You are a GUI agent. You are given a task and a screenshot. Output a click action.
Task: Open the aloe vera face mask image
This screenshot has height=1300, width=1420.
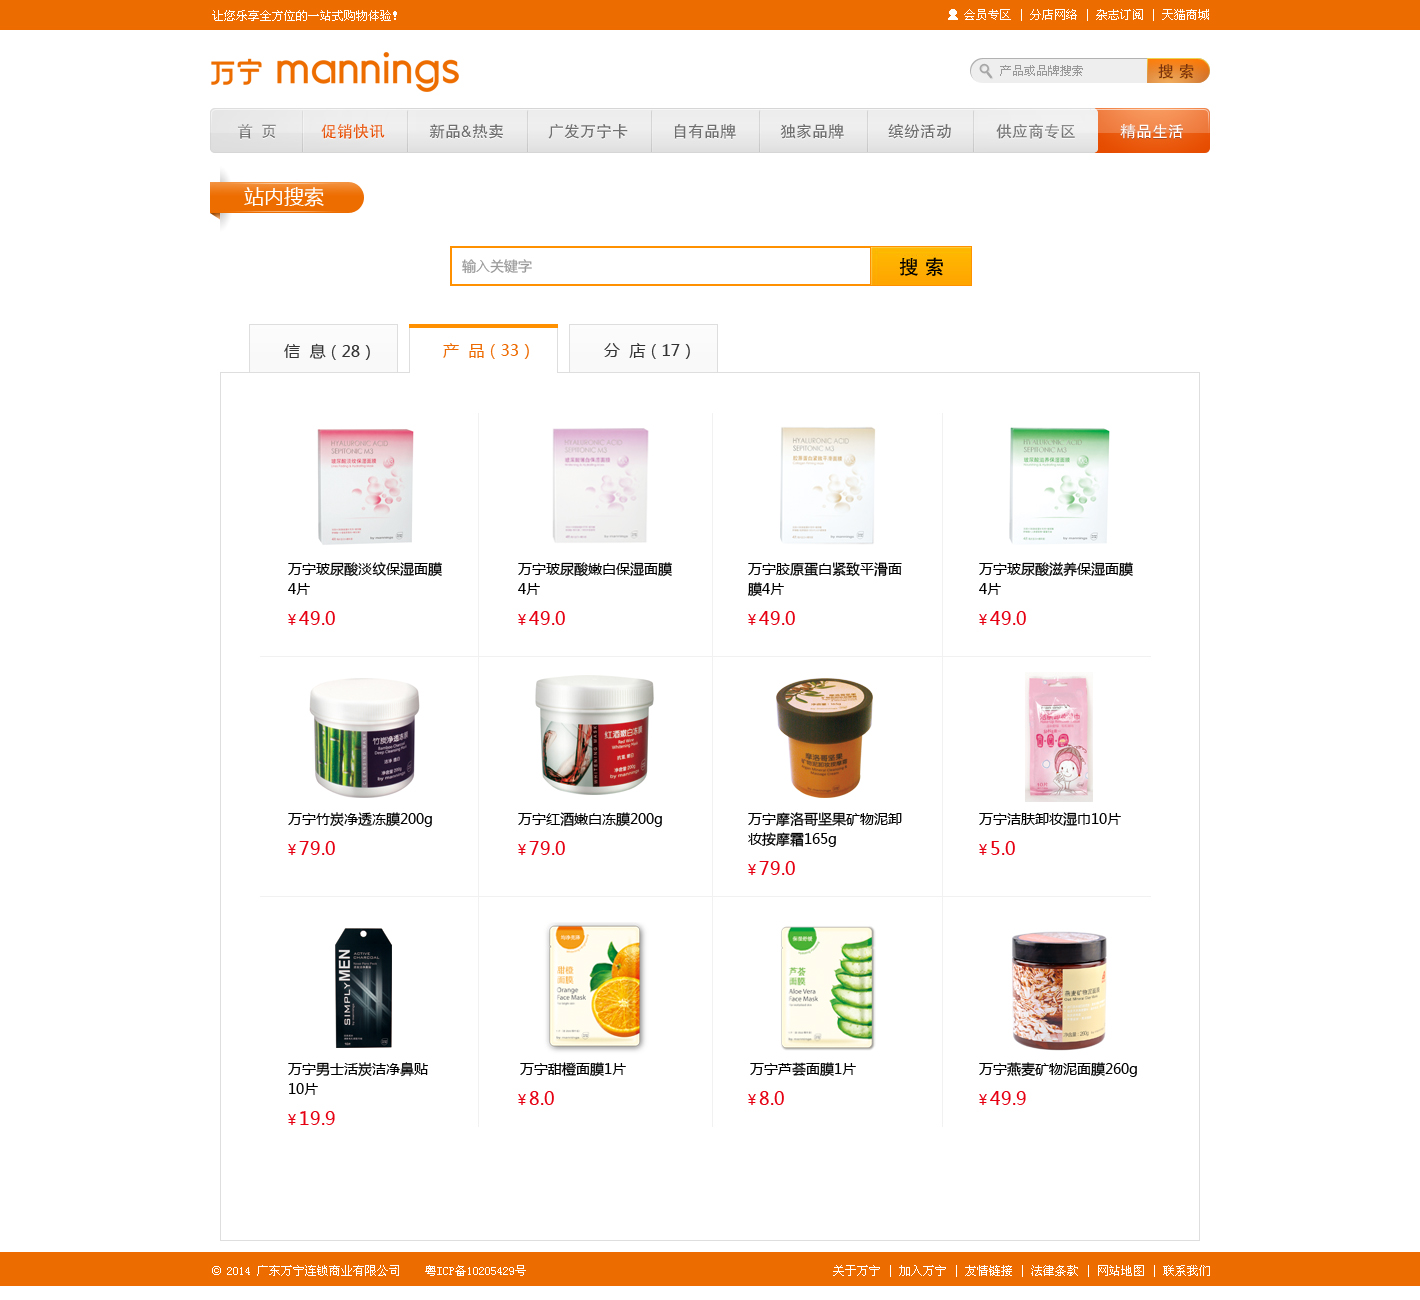pyautogui.click(x=827, y=987)
